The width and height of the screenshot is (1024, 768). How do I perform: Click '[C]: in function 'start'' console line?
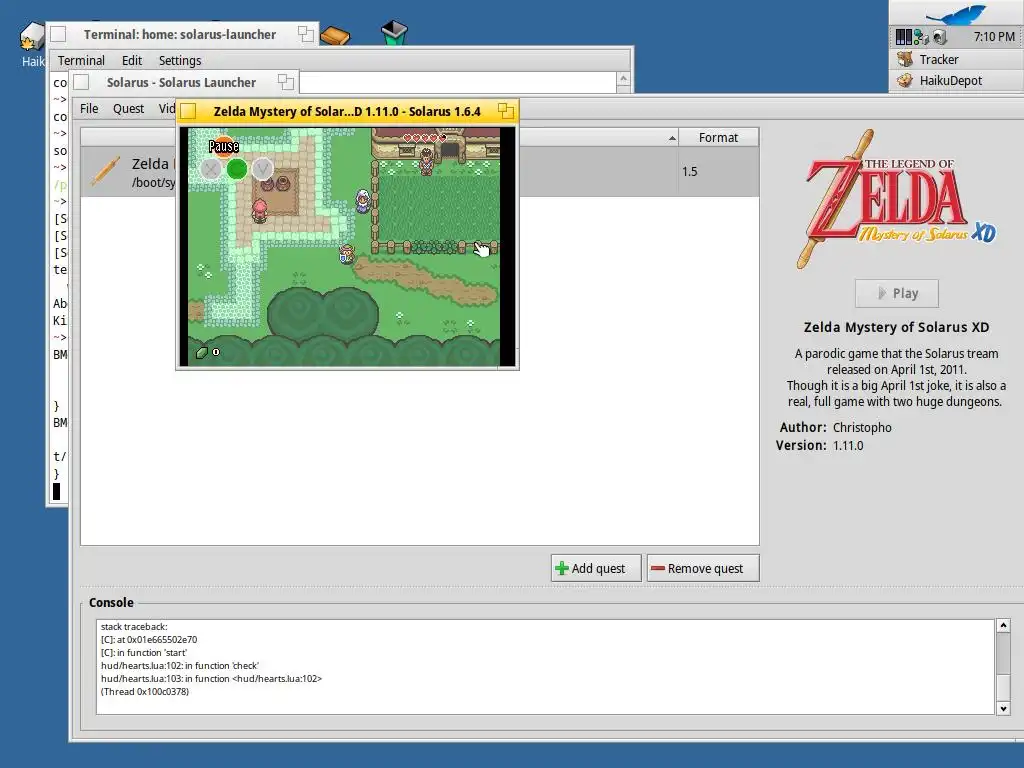pos(144,653)
